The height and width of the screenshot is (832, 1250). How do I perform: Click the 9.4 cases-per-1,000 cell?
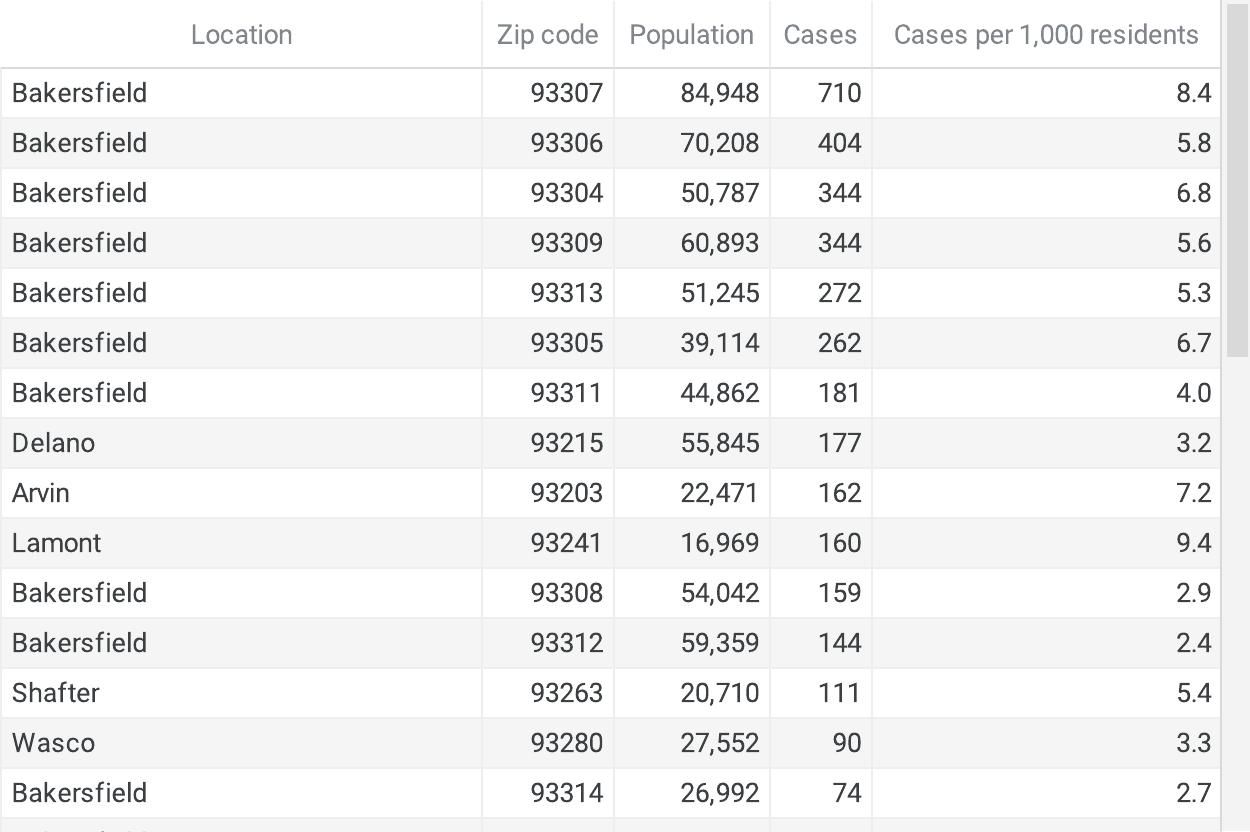pos(1046,543)
